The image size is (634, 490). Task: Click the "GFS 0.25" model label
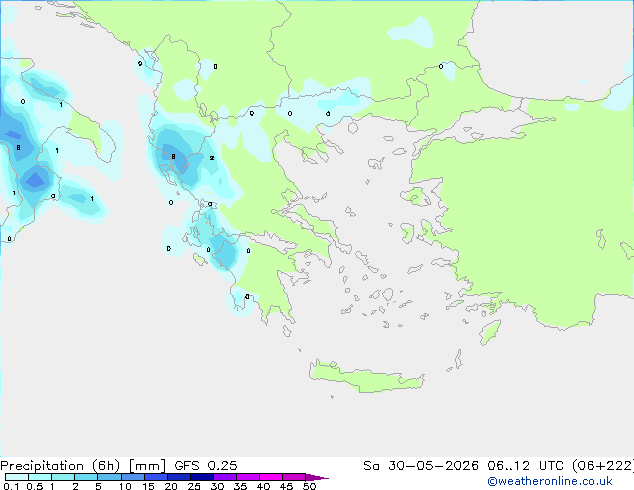click(206, 466)
